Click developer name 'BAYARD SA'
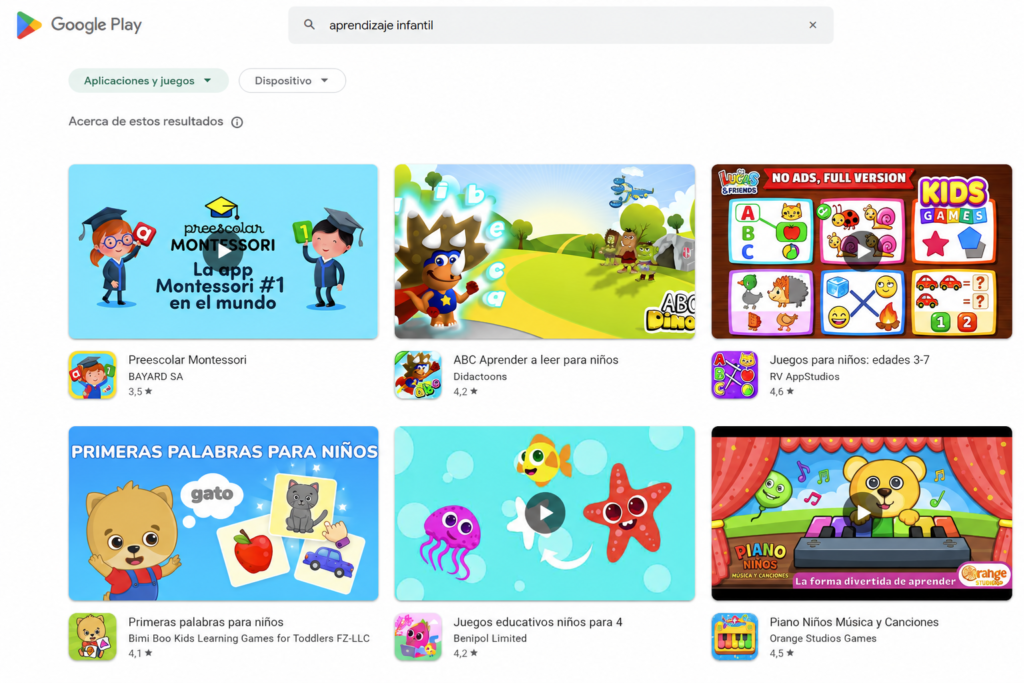The width and height of the screenshot is (1024, 683). click(155, 377)
